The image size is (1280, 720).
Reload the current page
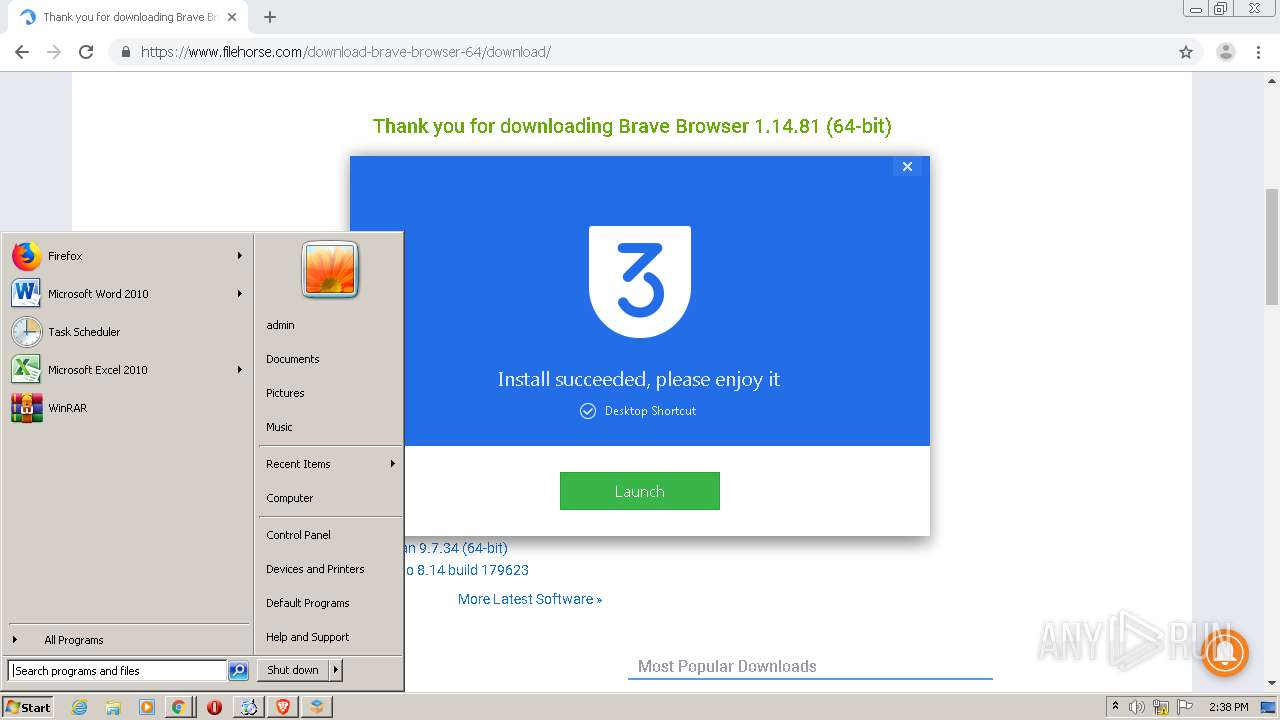pyautogui.click(x=86, y=52)
